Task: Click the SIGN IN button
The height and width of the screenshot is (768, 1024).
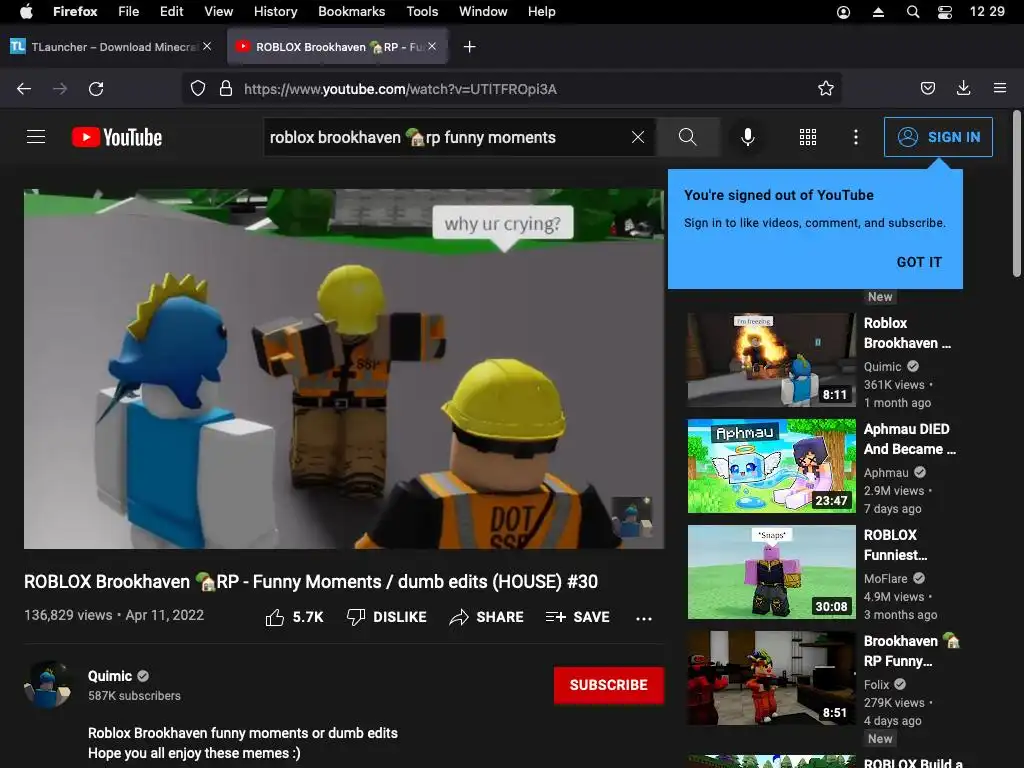Action: coord(938,137)
